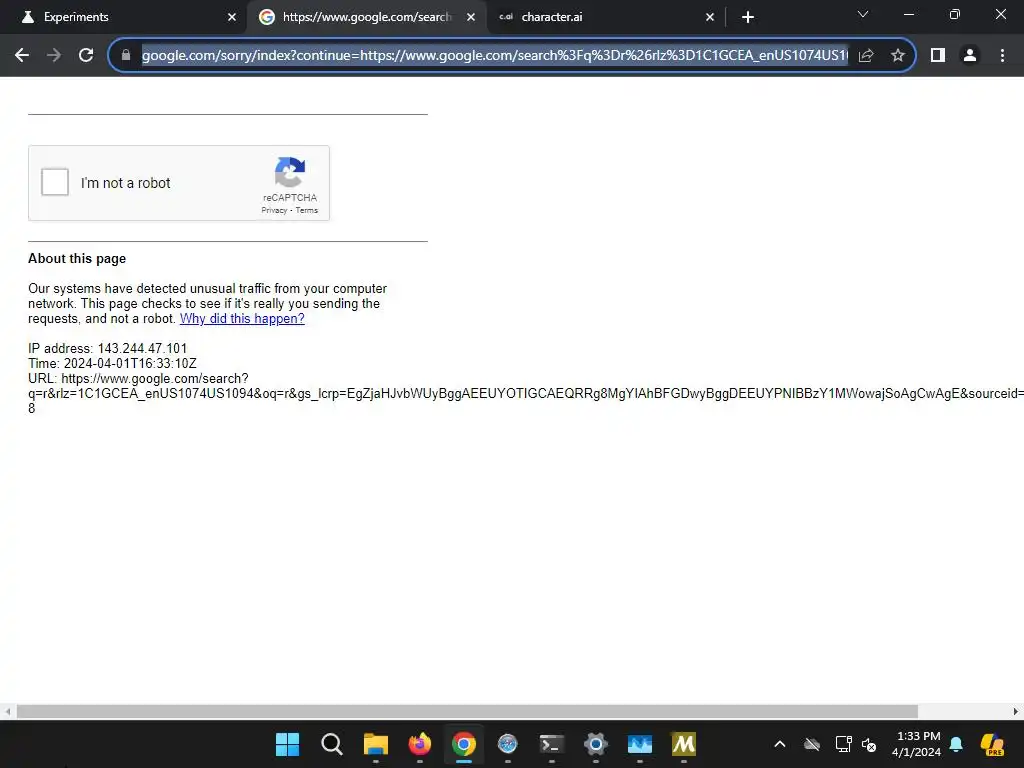Viewport: 1024px width, 768px height.
Task: Click the Time: 2024-04-01T16:33:10Z line
Action: click(112, 363)
